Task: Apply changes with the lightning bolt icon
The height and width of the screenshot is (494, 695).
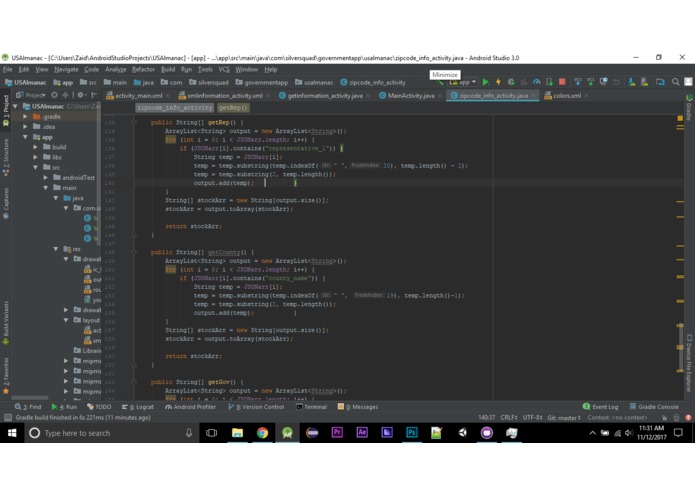Action: (498, 82)
